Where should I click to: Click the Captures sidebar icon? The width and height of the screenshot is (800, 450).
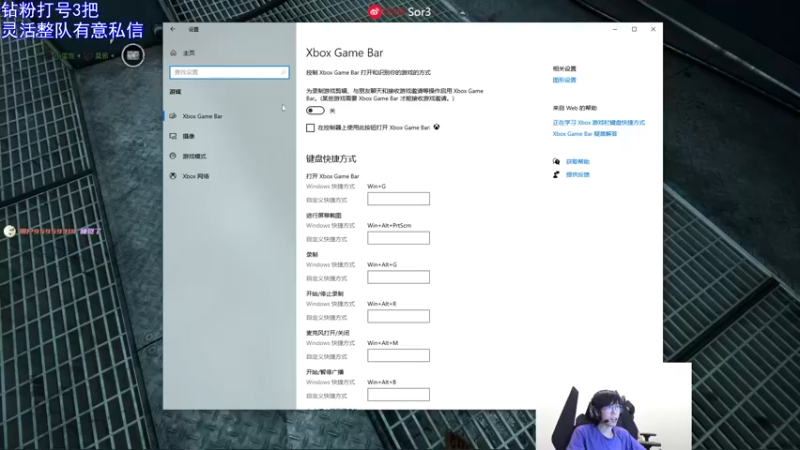click(173, 136)
